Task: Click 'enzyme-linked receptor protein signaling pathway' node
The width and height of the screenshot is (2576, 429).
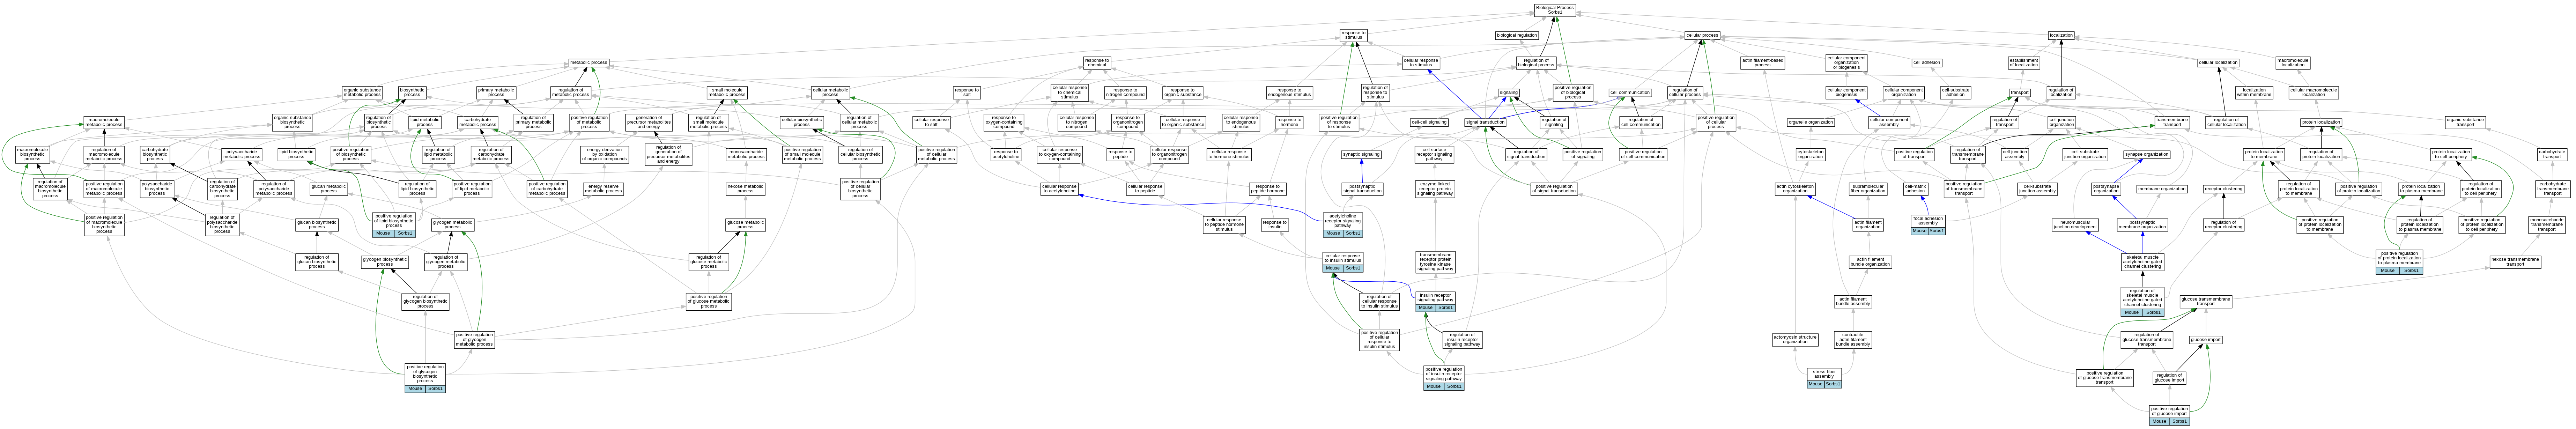Action: 1435,189
